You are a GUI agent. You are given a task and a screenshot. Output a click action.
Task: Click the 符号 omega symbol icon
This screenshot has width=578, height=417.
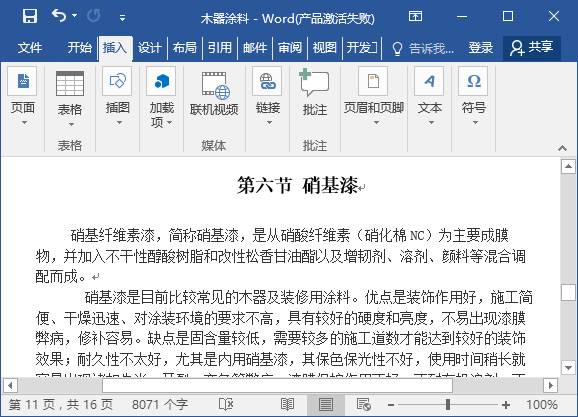473,81
